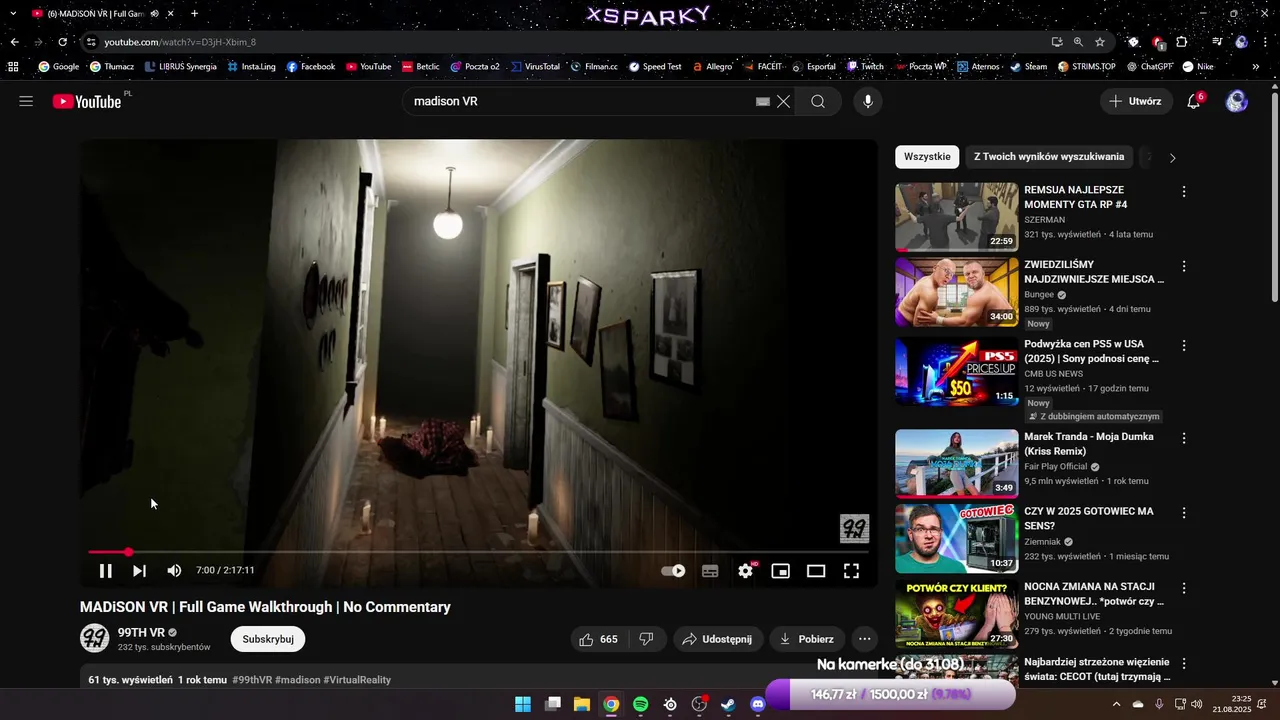The image size is (1280, 720).
Task: Pause the video
Action: [x=105, y=571]
